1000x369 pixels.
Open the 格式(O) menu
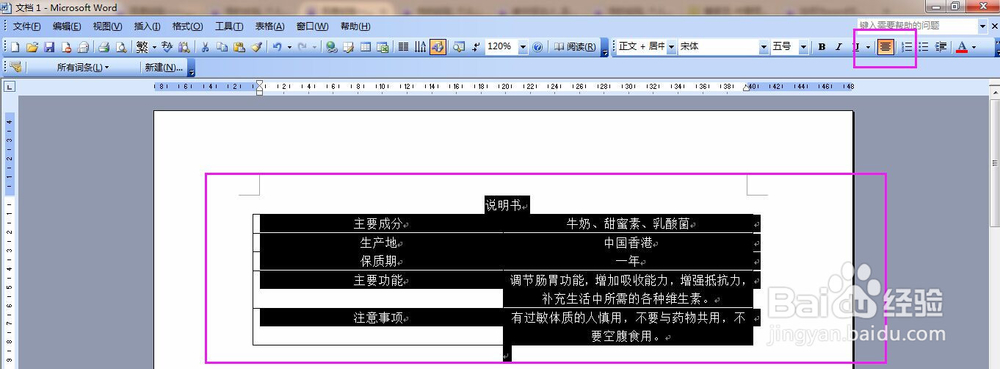188,26
